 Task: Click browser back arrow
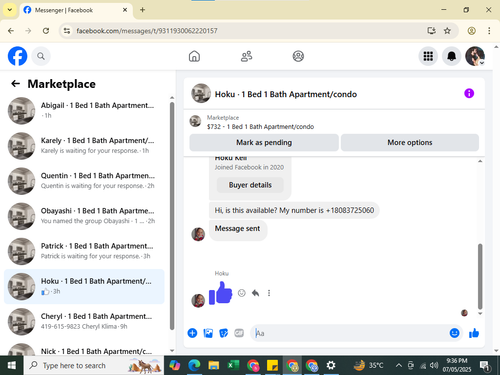click(x=11, y=31)
